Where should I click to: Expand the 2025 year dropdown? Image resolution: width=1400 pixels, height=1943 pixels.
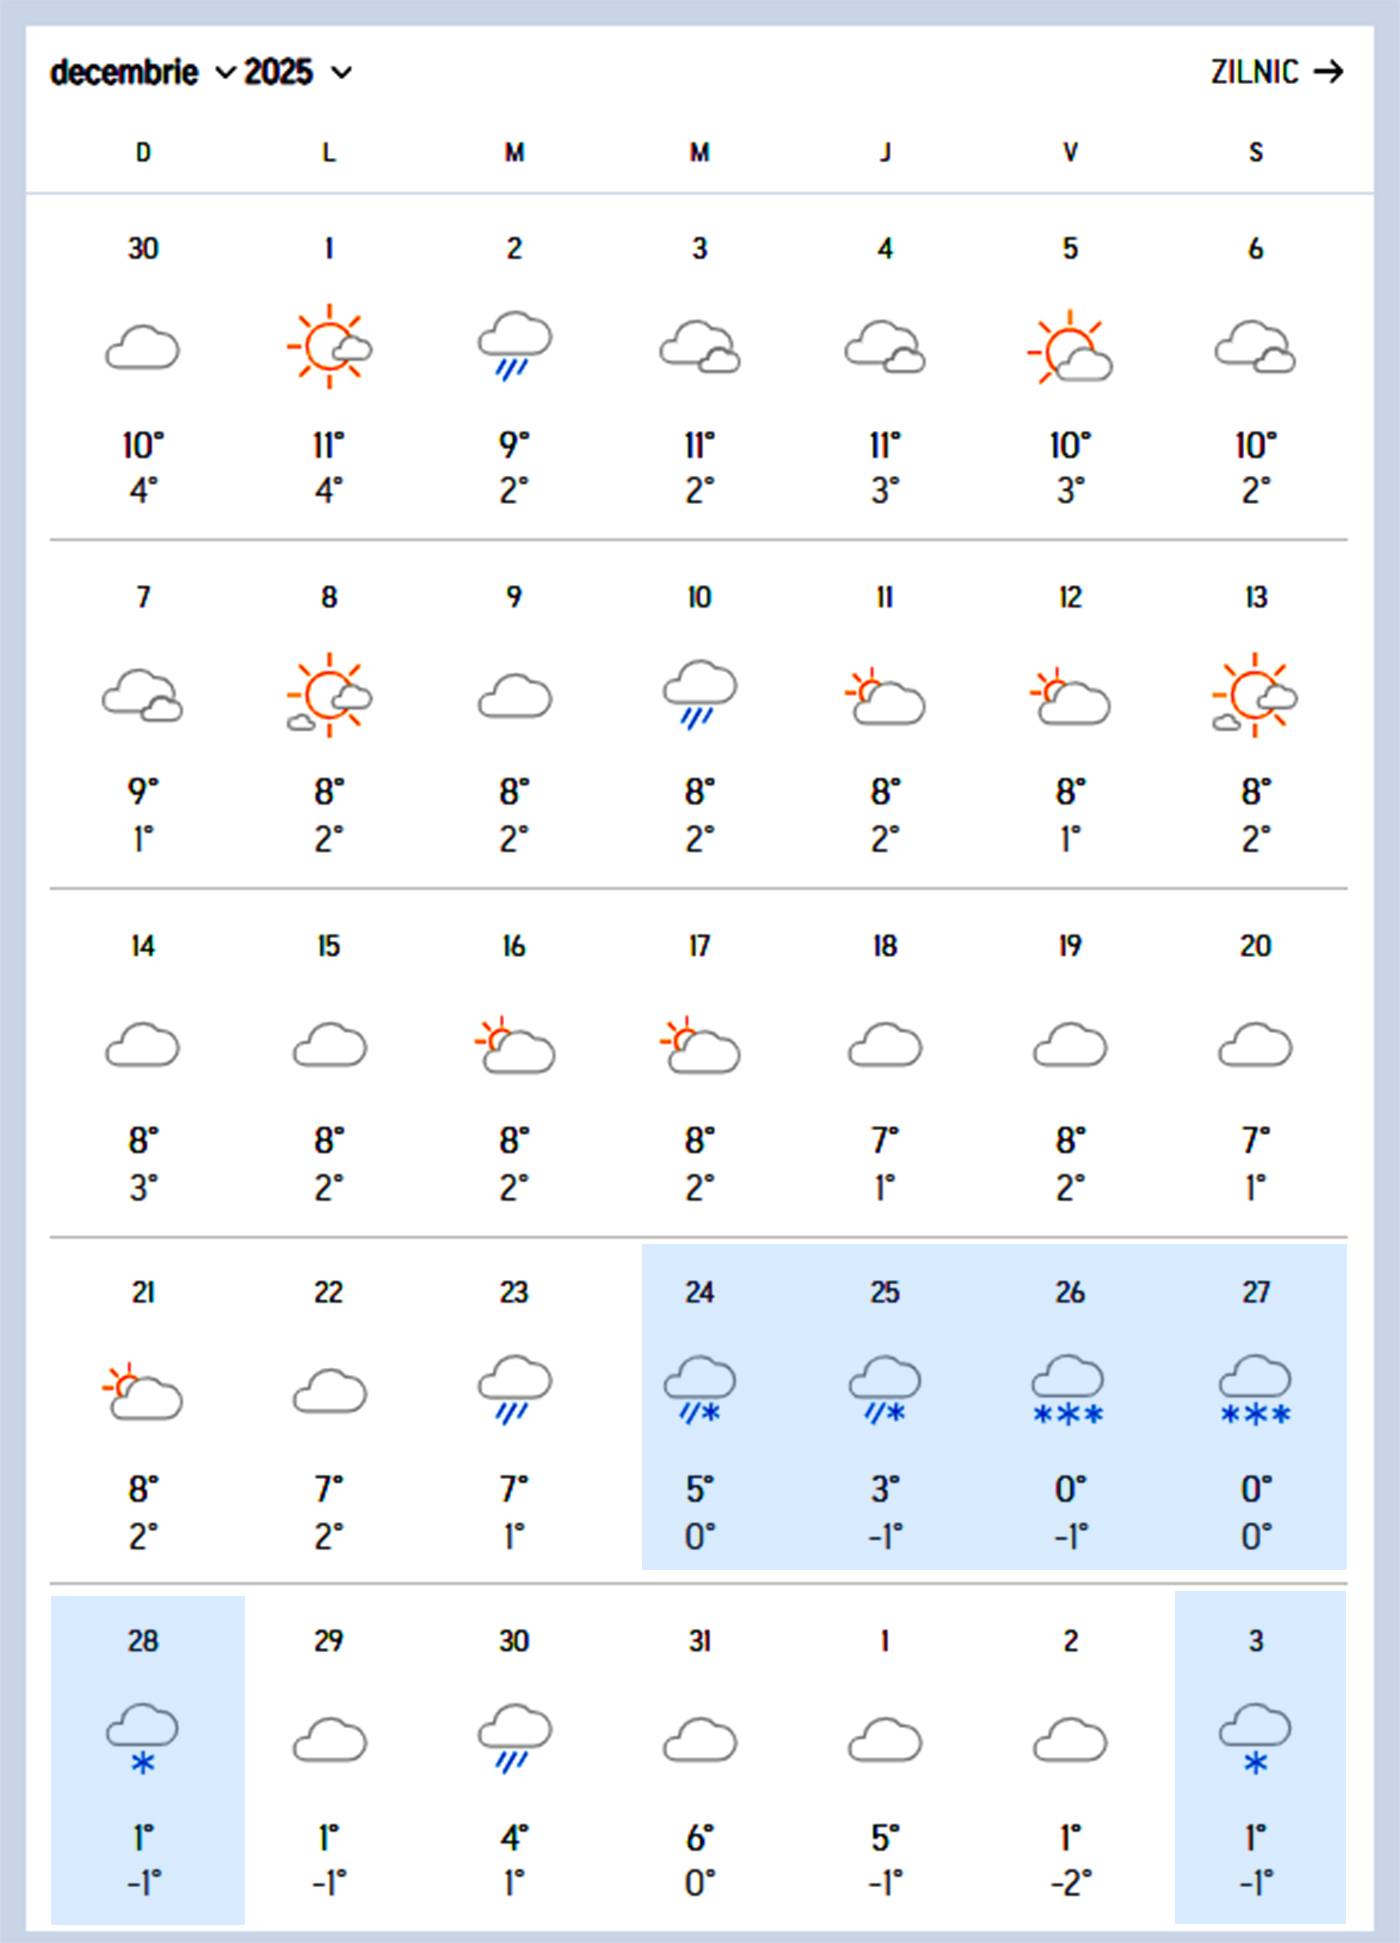(297, 72)
